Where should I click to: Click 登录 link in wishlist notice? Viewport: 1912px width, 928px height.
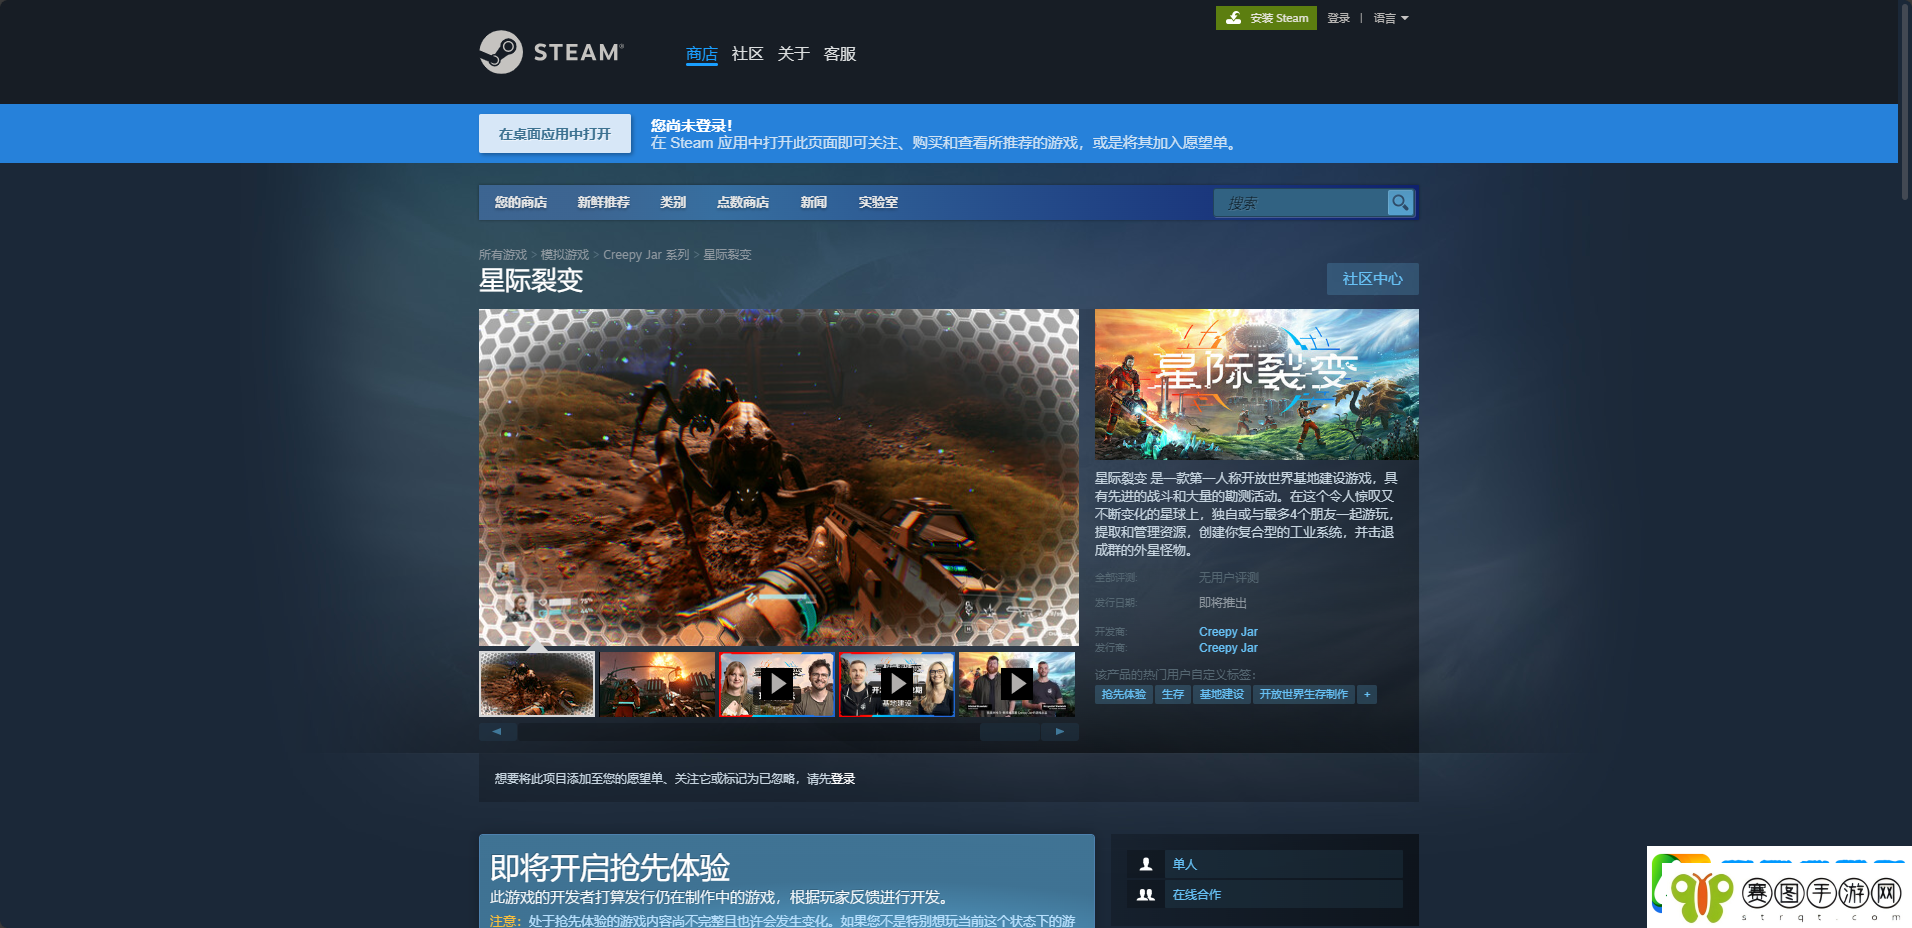click(x=843, y=779)
